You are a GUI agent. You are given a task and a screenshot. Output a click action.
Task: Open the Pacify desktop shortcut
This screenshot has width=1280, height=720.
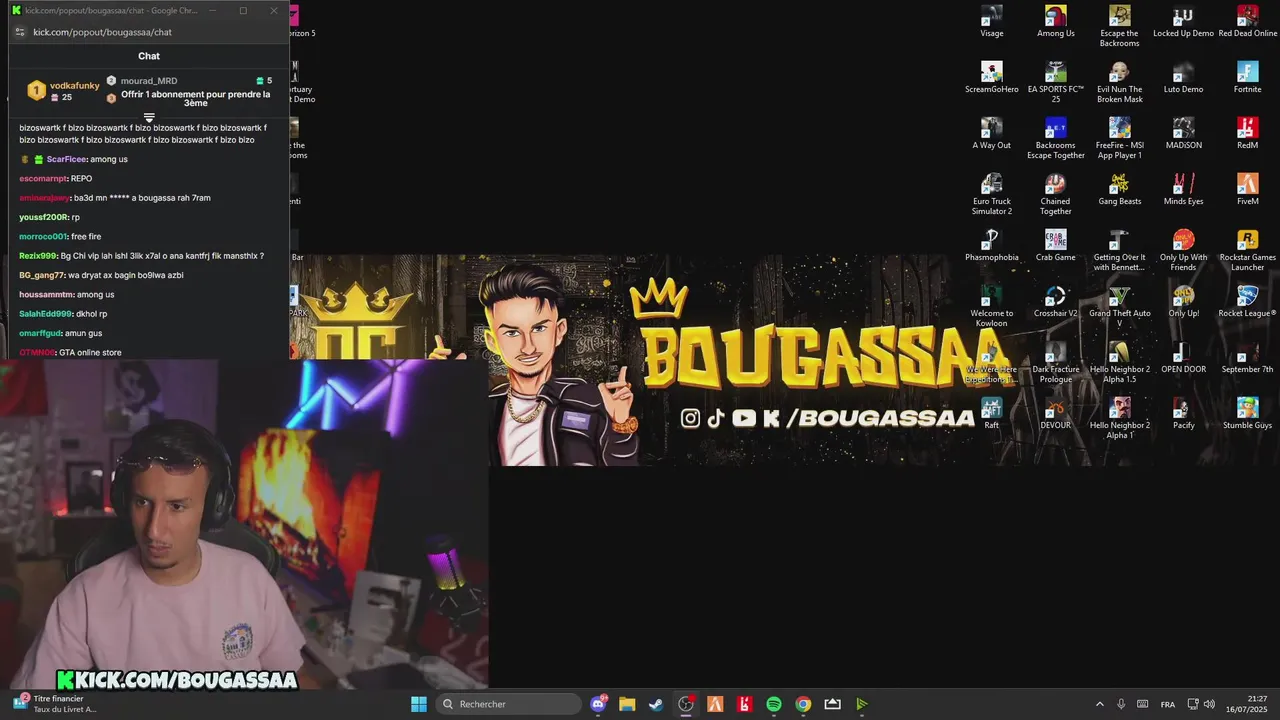[x=1183, y=414]
